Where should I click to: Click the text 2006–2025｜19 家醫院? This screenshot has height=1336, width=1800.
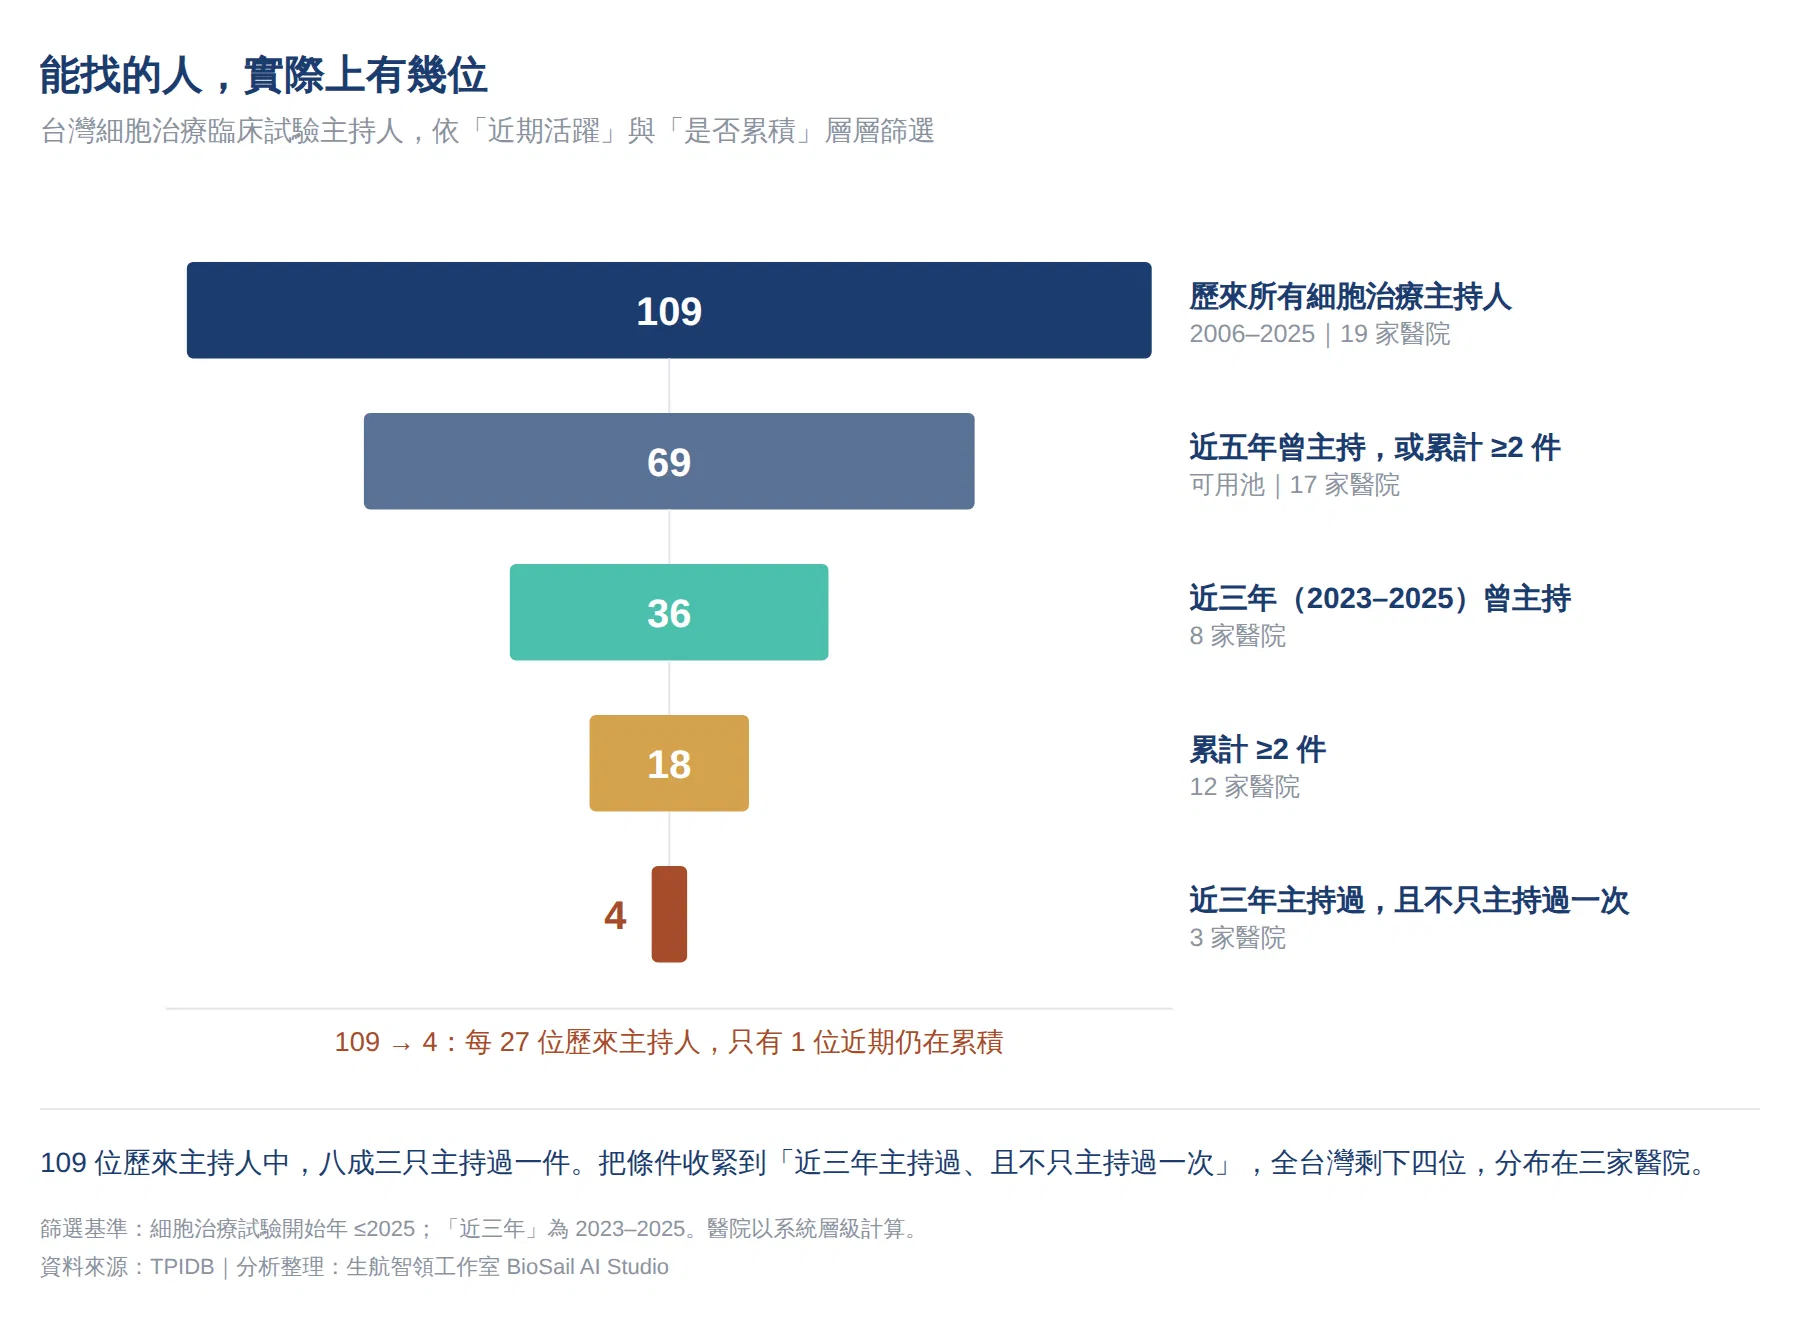pyautogui.click(x=1320, y=334)
